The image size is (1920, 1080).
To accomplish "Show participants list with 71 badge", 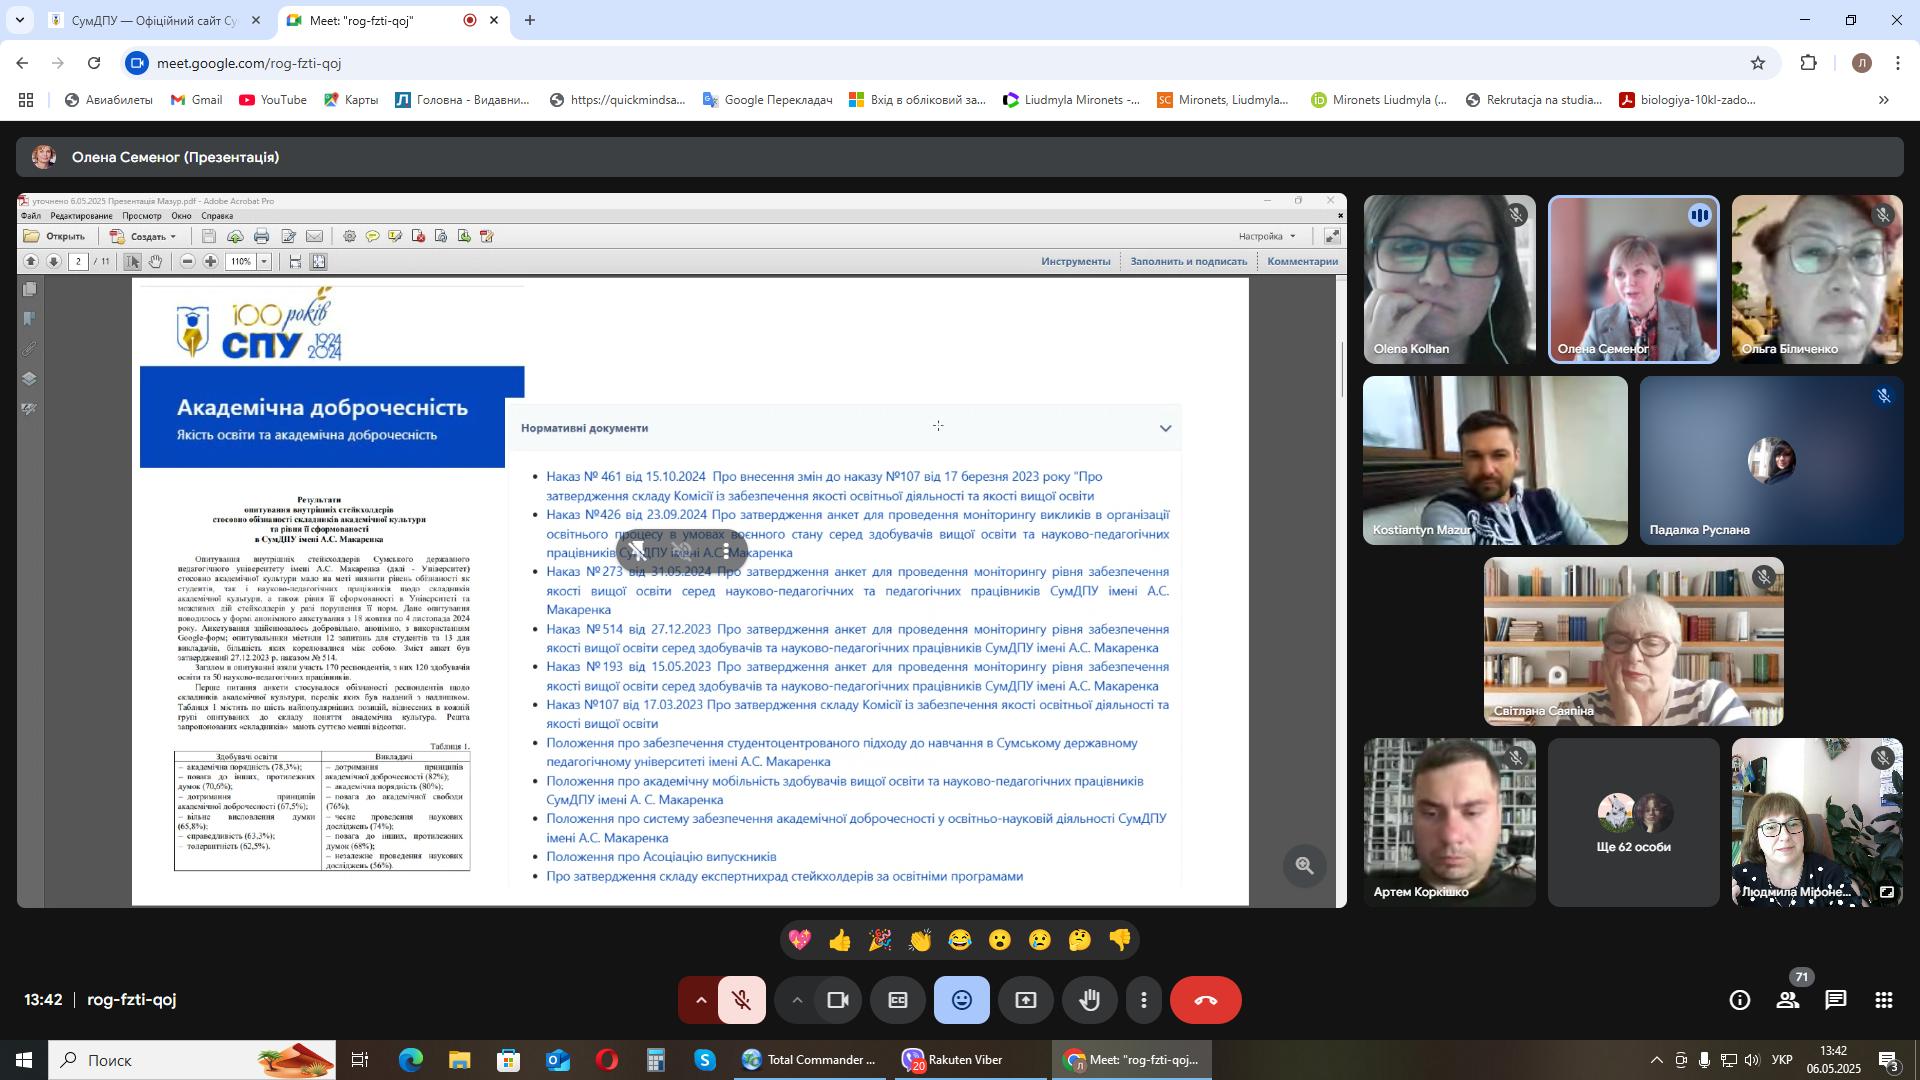I will tap(1788, 1000).
